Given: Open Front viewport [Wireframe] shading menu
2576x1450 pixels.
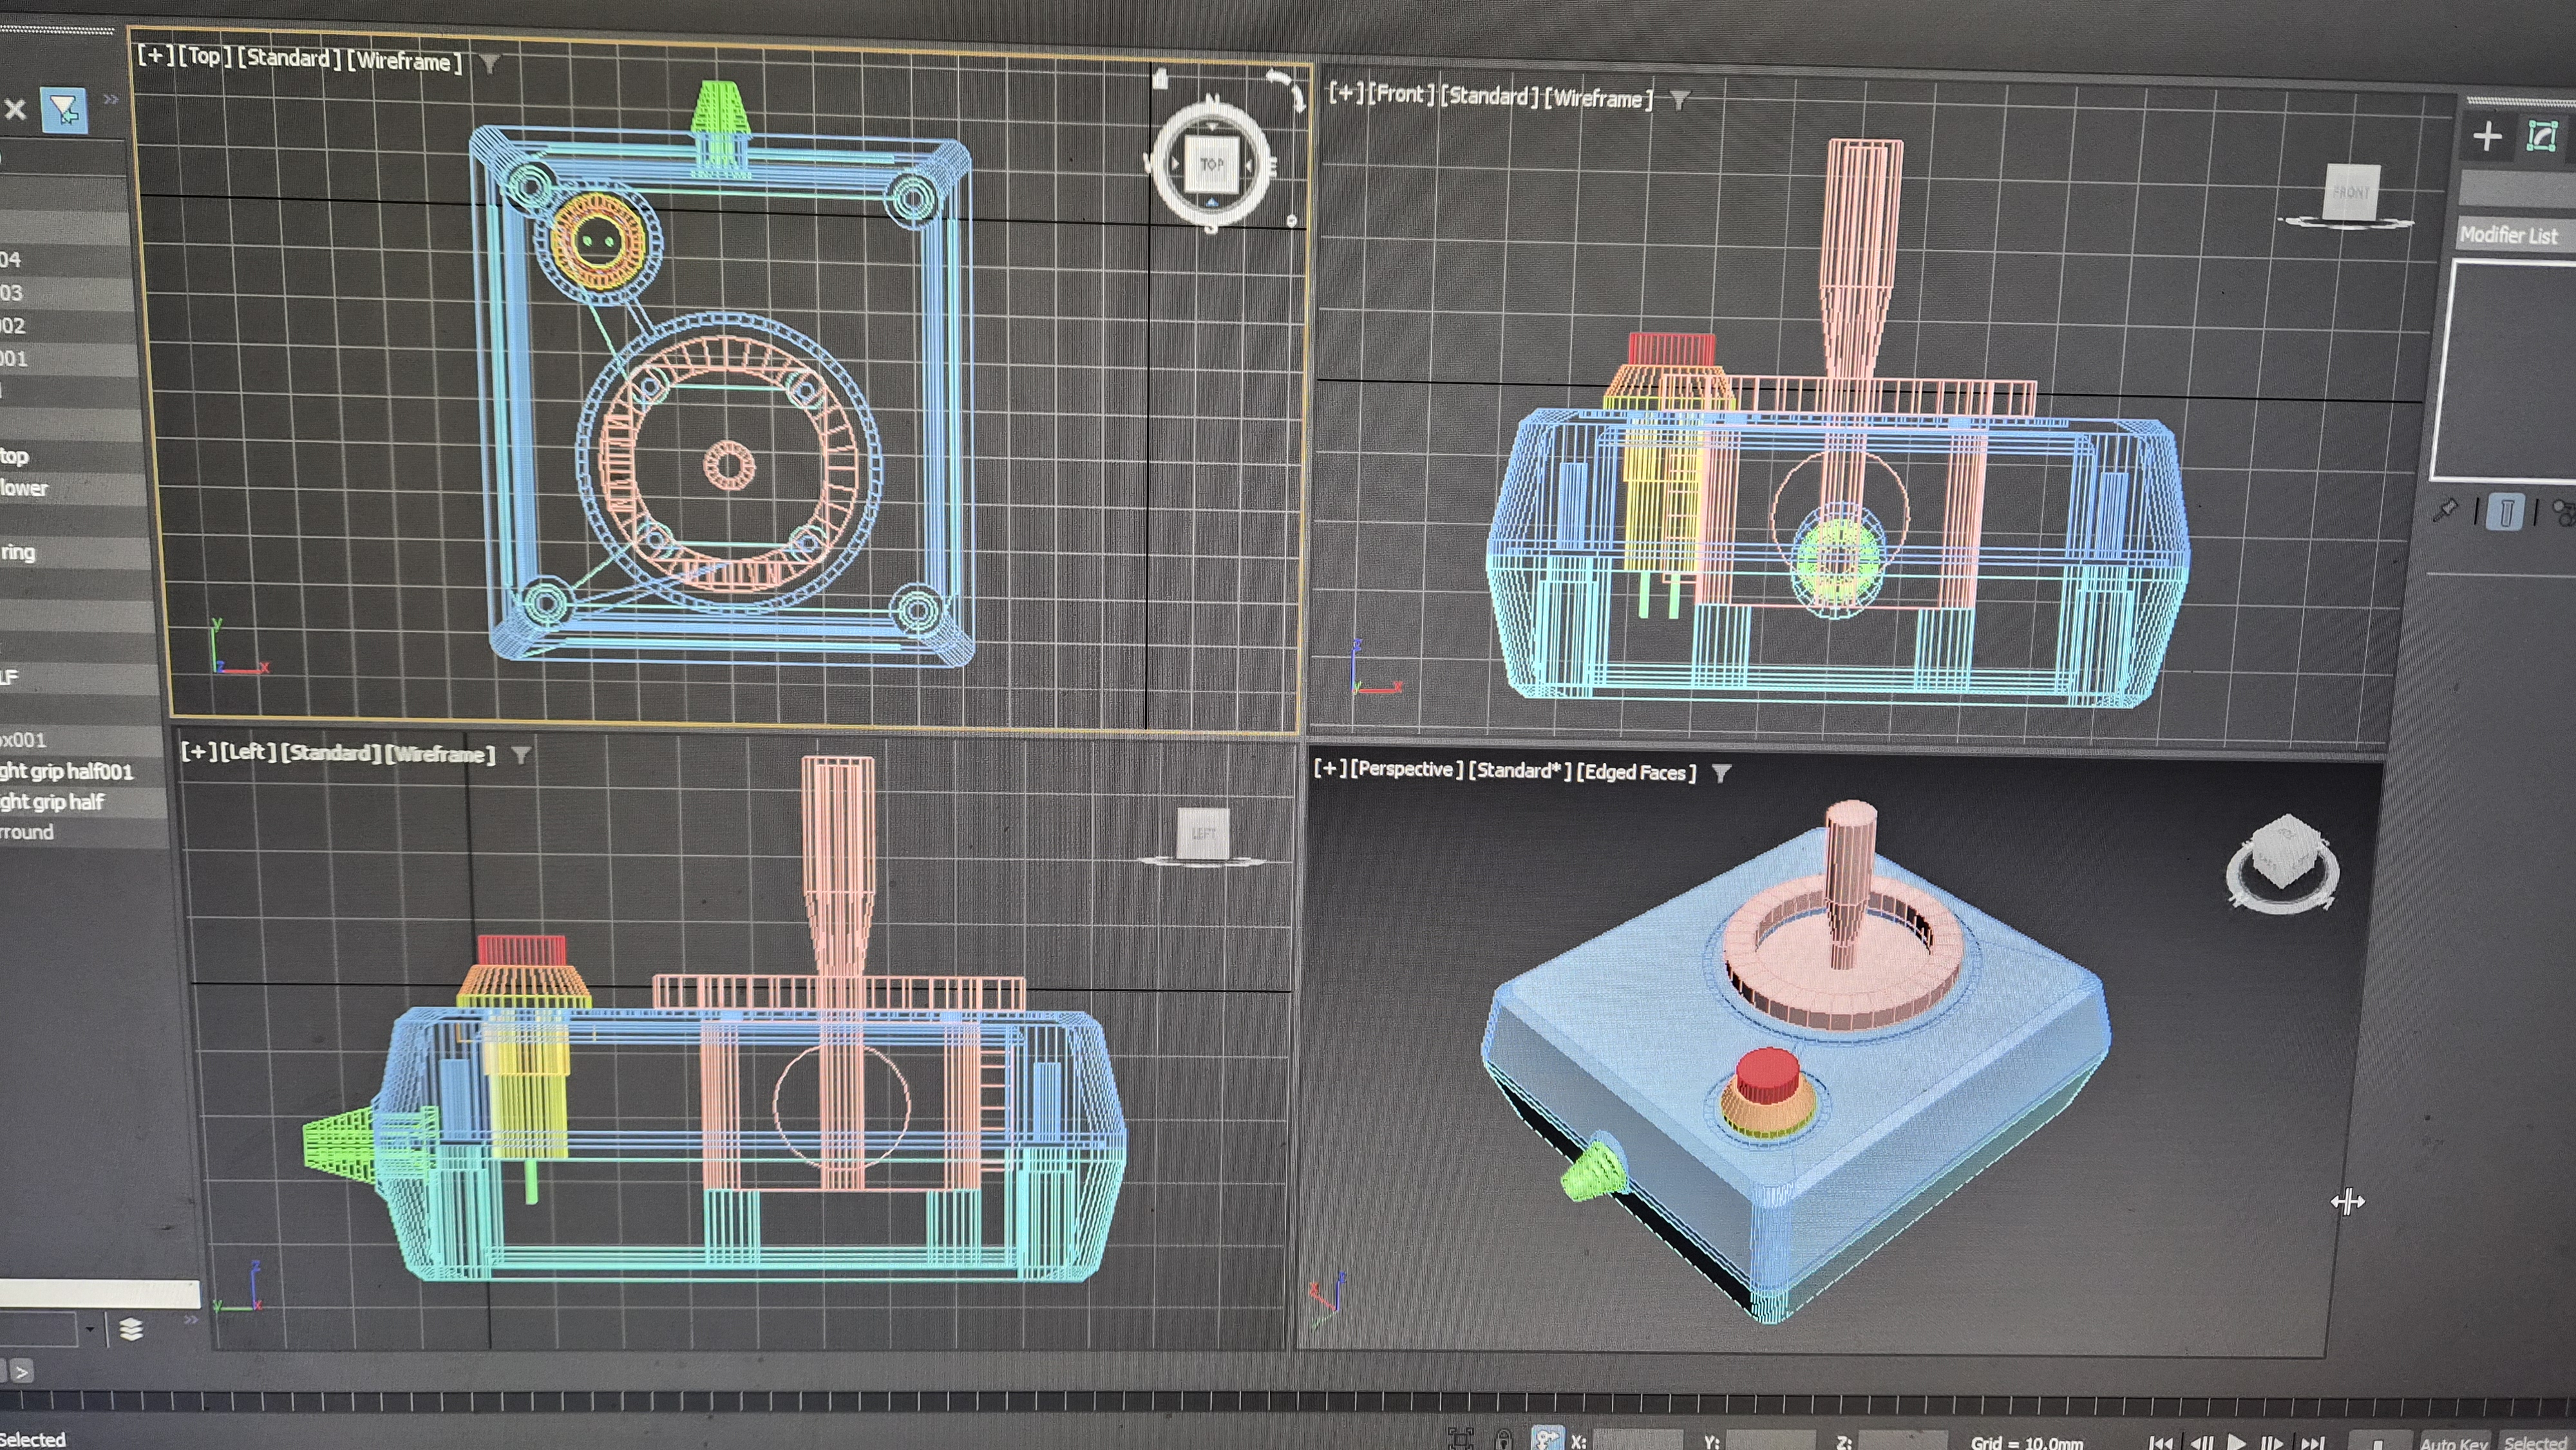Looking at the screenshot, I should click(1598, 98).
